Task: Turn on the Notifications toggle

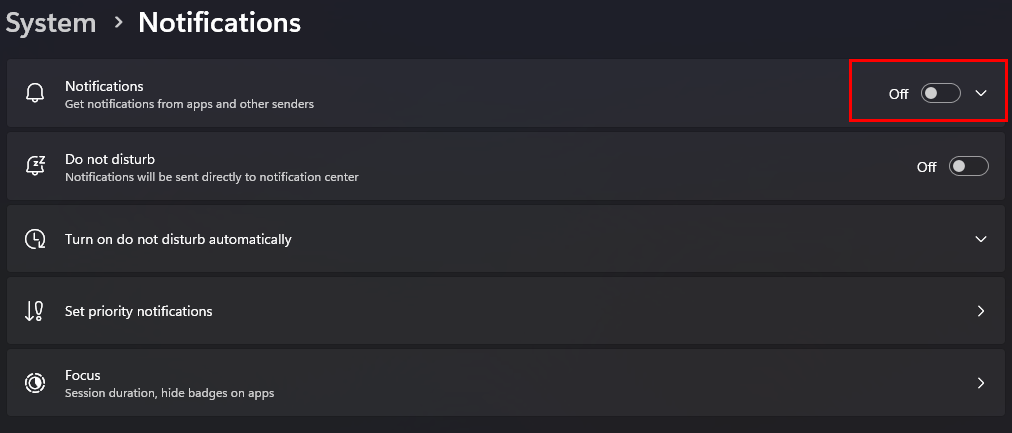Action: pyautogui.click(x=940, y=93)
